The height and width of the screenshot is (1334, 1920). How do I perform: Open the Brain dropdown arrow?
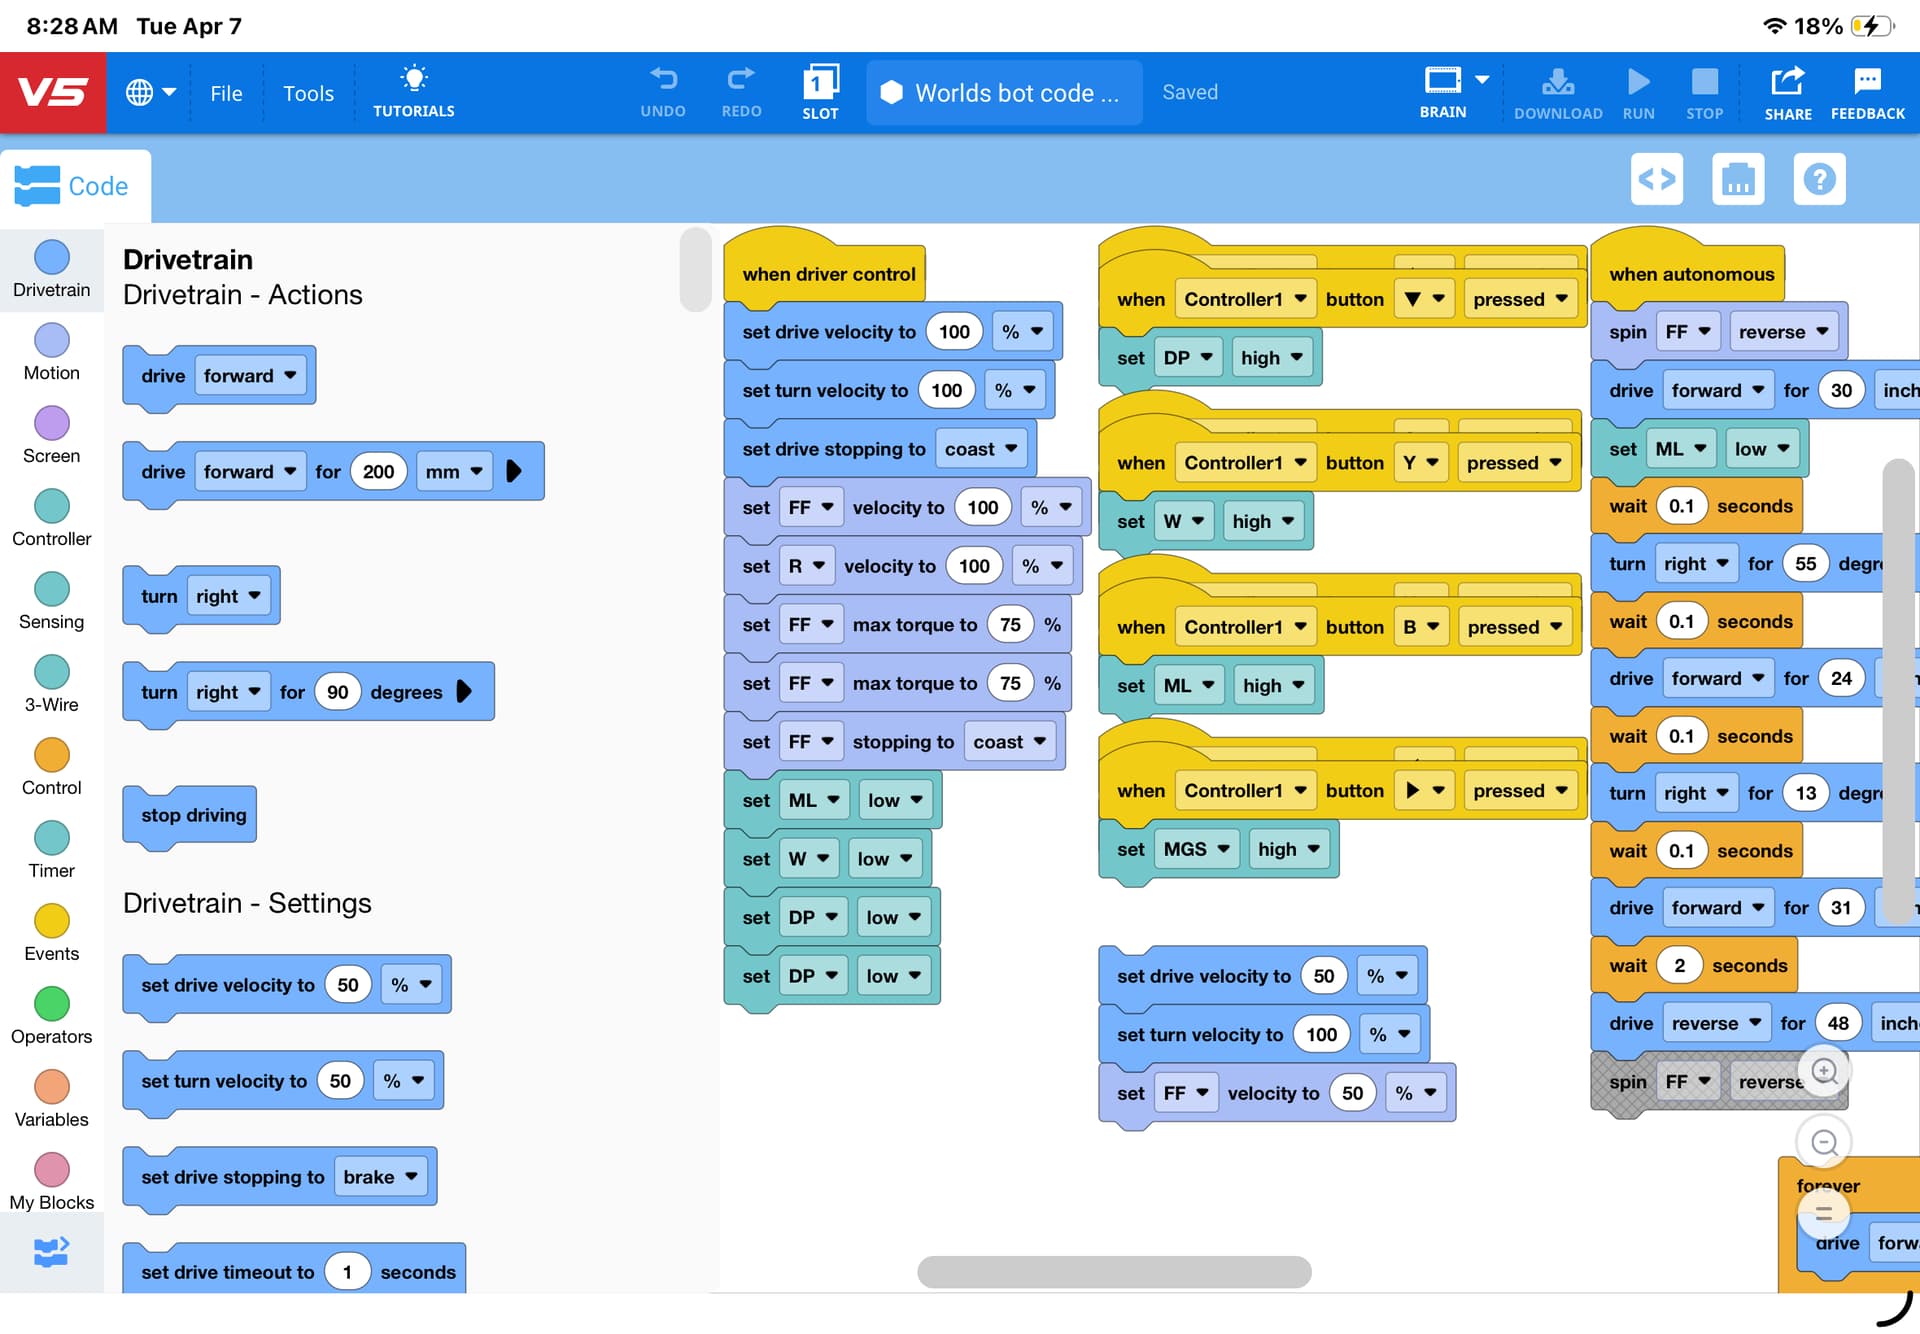click(1482, 79)
